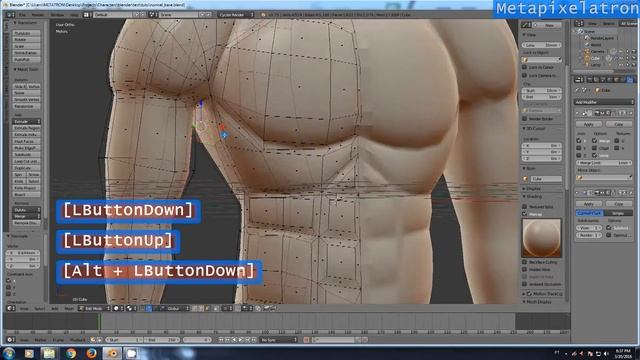Open the Select menu in 3D view header
This screenshot has height=360, width=640.
[x=40, y=309]
